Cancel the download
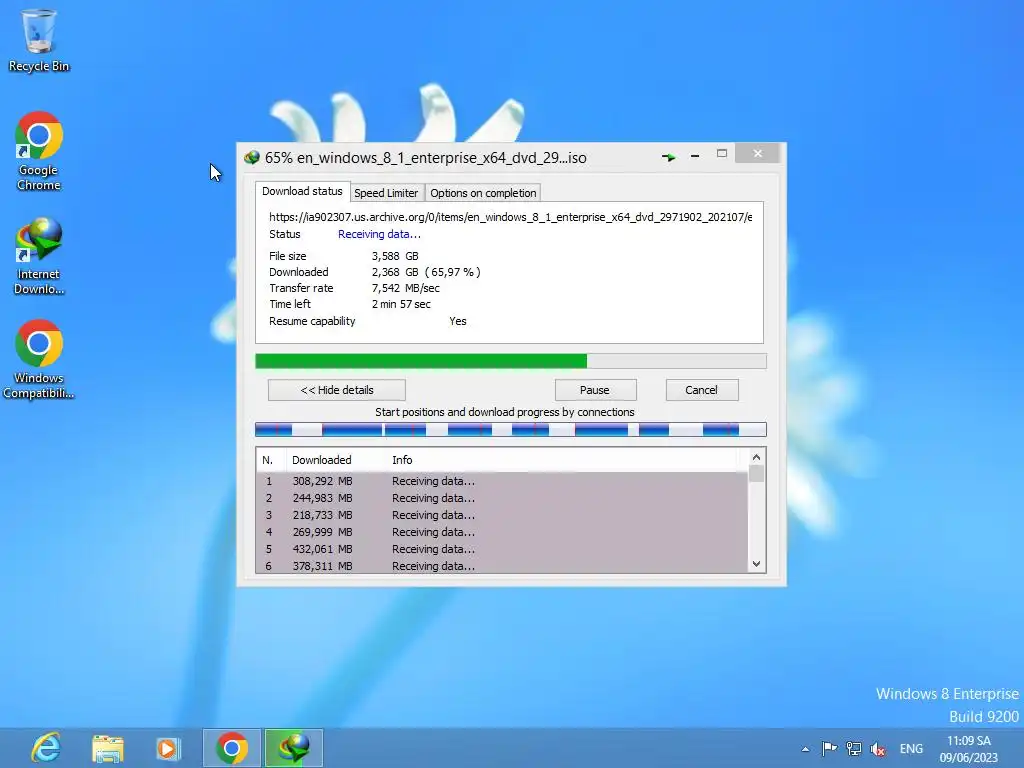The height and width of the screenshot is (768, 1024). point(701,390)
